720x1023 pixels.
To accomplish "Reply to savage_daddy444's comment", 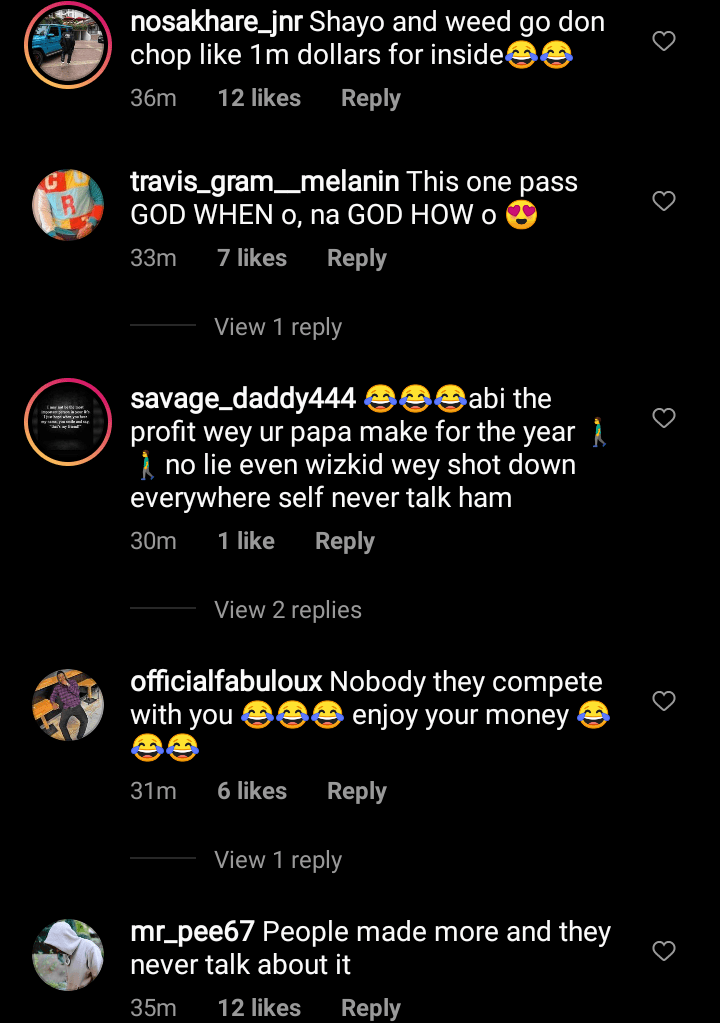I will 344,541.
